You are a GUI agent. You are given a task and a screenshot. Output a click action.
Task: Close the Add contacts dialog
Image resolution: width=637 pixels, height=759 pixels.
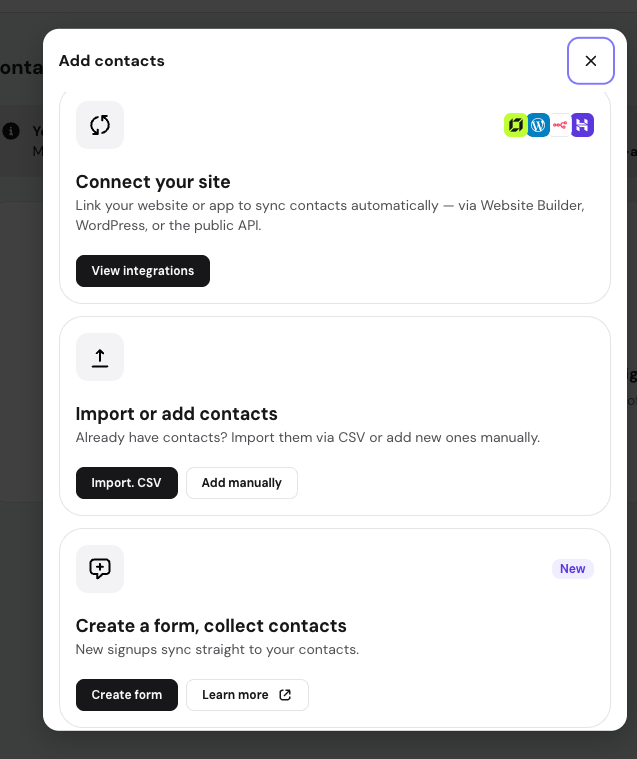point(591,61)
